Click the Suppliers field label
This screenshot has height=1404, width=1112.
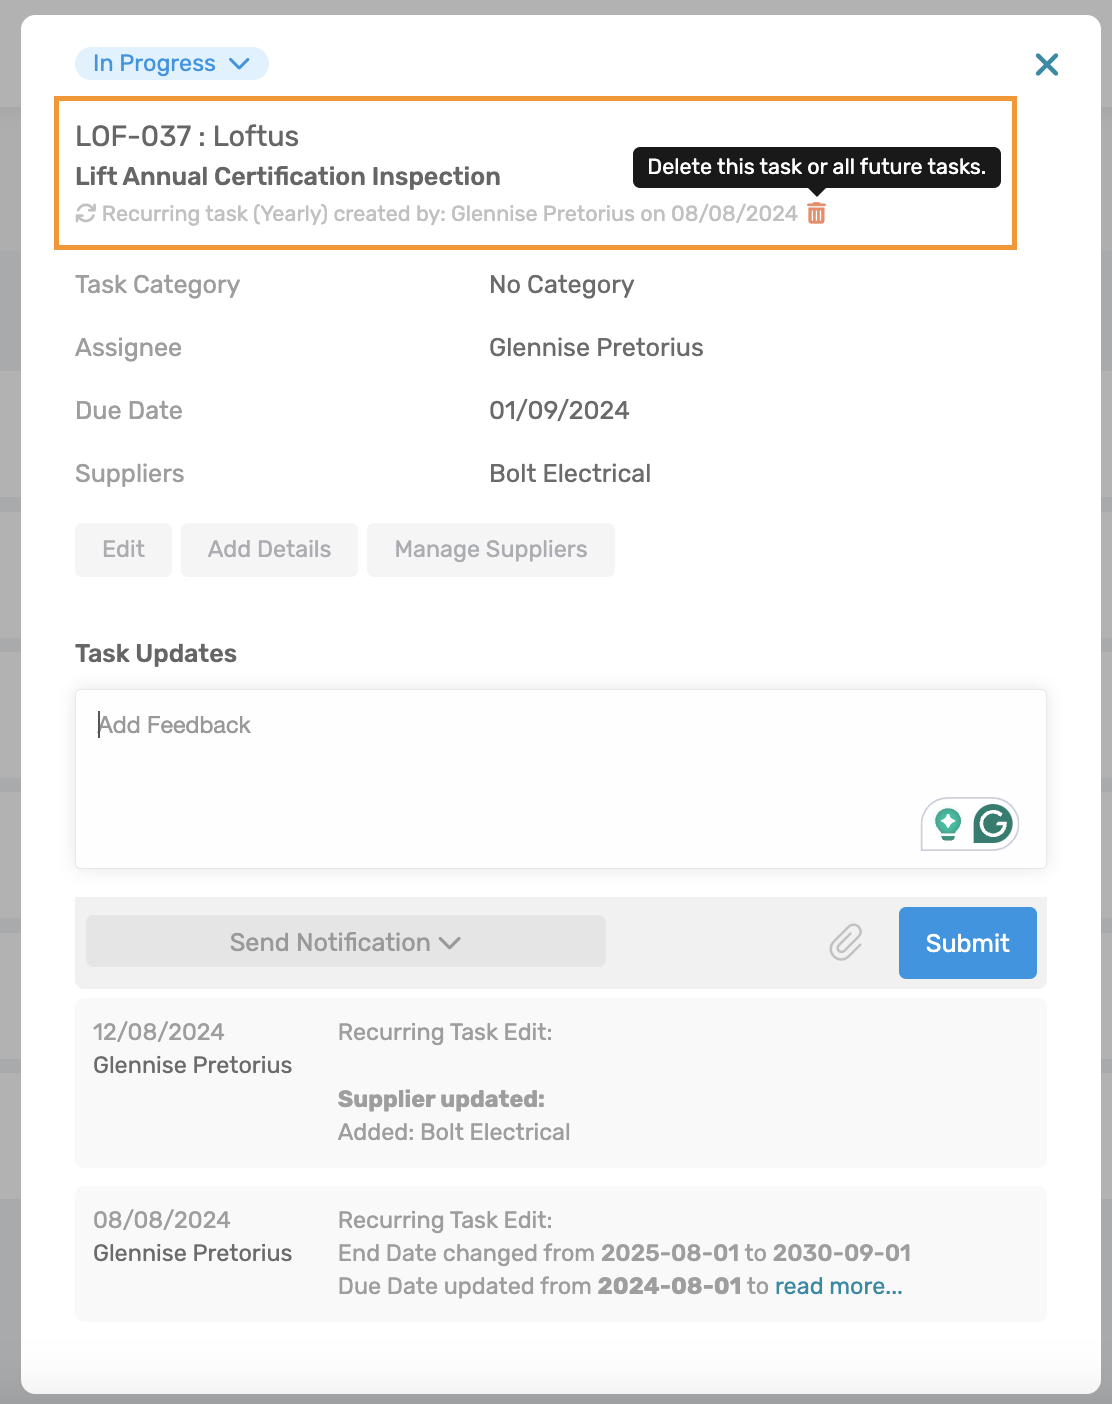click(x=130, y=473)
